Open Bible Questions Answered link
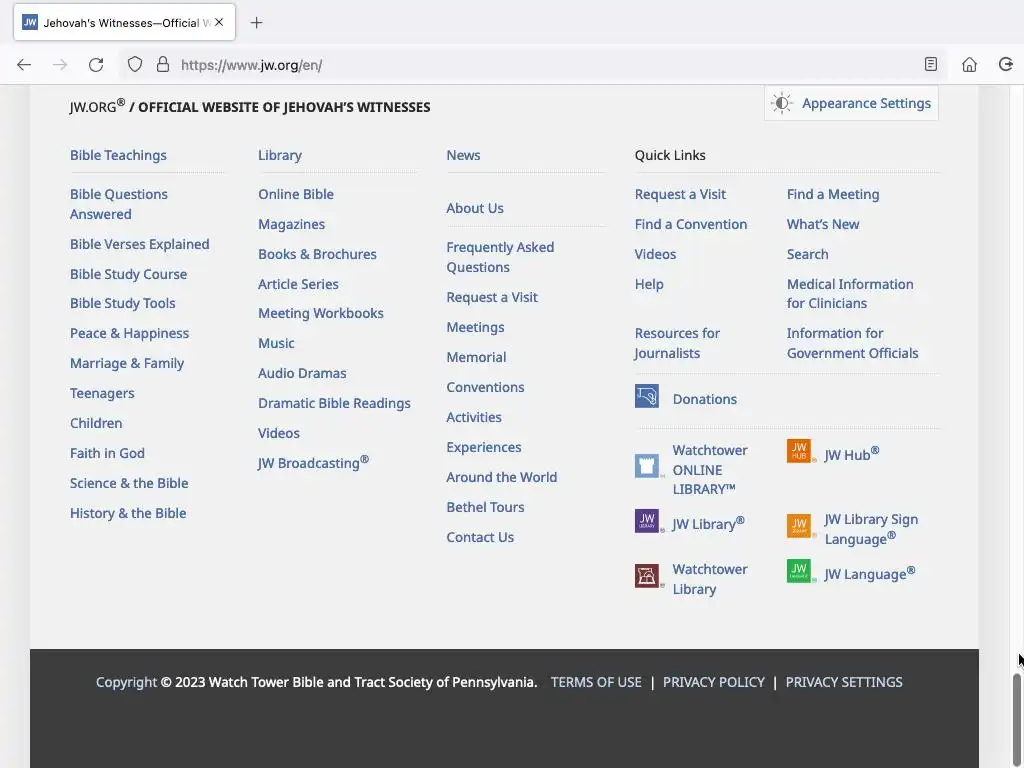The height and width of the screenshot is (768, 1024). [119, 204]
